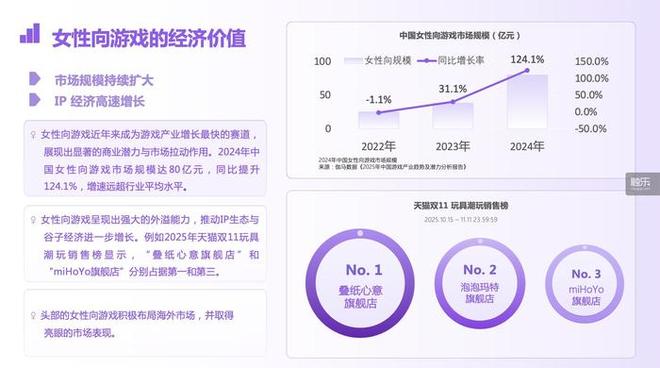This screenshot has width=660, height=368.
Task: Select the heading IP 经济高速增长
Action: click(99, 101)
